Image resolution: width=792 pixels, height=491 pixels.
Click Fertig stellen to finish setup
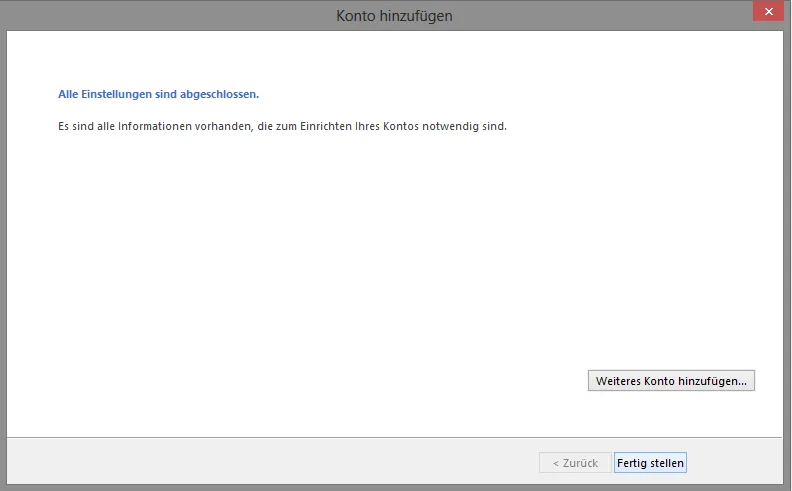650,463
